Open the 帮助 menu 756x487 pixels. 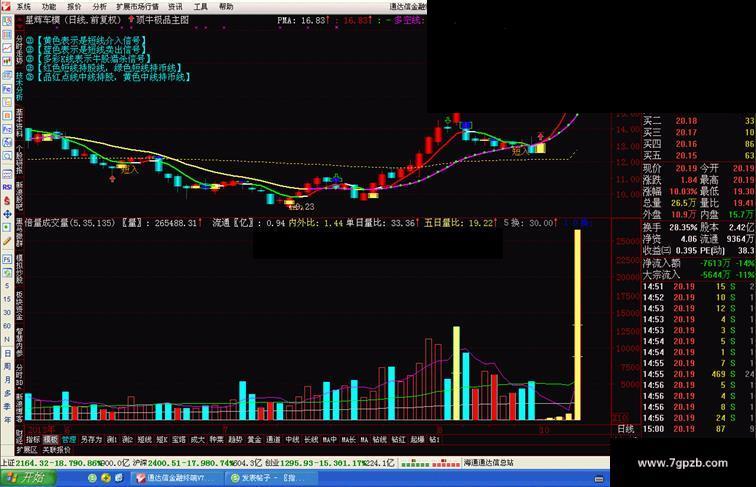tap(226, 6)
